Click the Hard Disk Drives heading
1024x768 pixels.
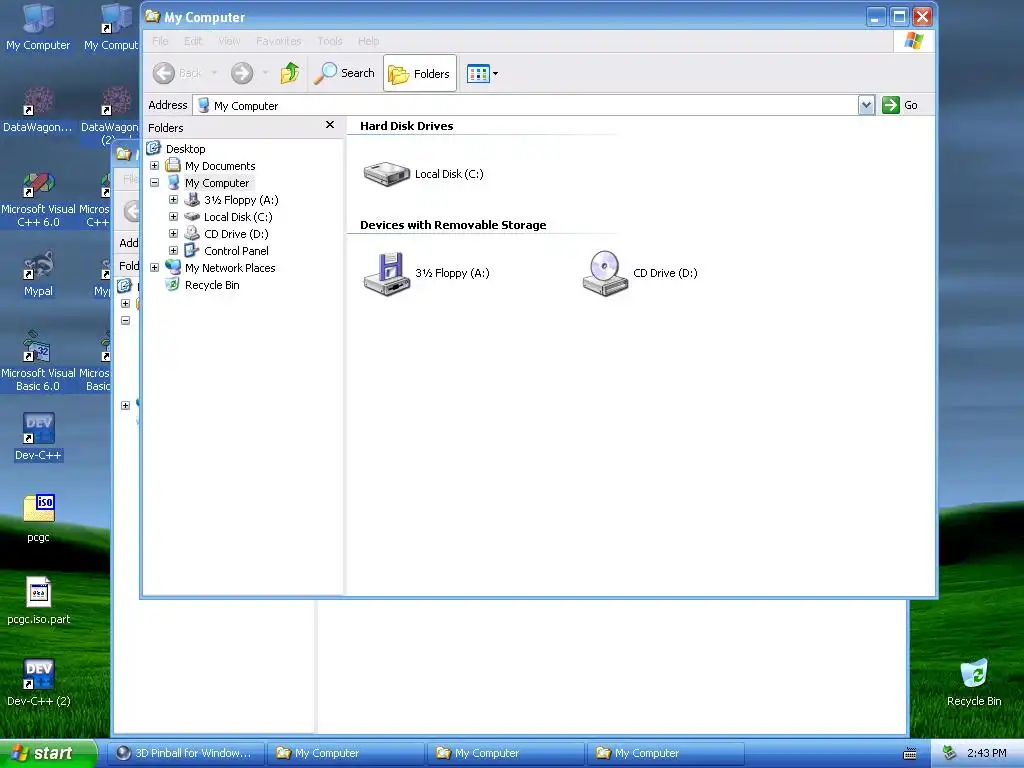coord(406,126)
